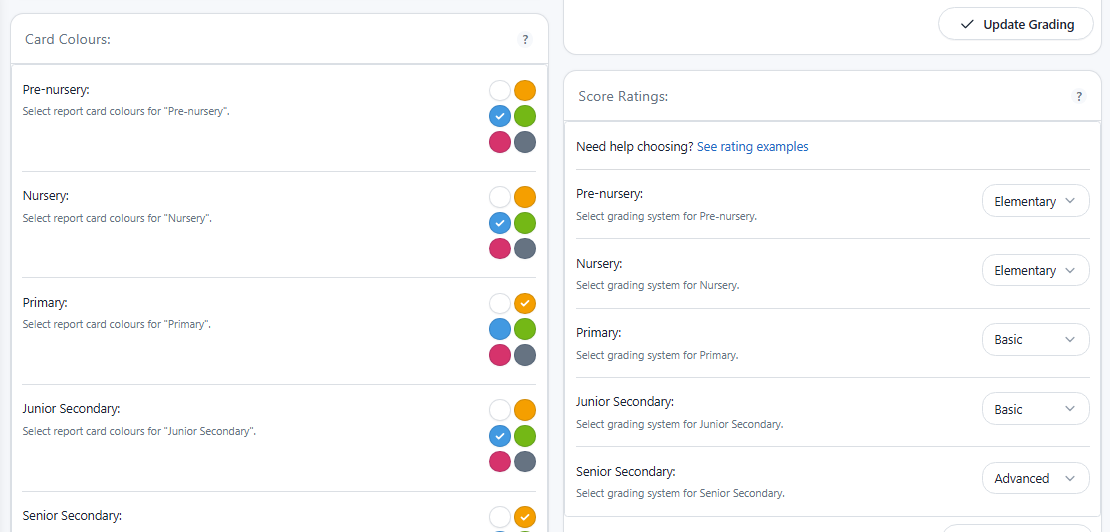Expand Pre-nursery grading system dropdown
This screenshot has width=1110, height=532.
(1035, 201)
